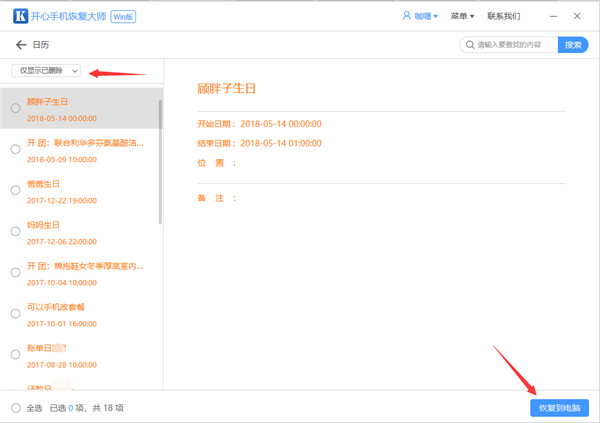This screenshot has height=423, width=600.
Task: Click inside the search input field
Action: (515, 45)
